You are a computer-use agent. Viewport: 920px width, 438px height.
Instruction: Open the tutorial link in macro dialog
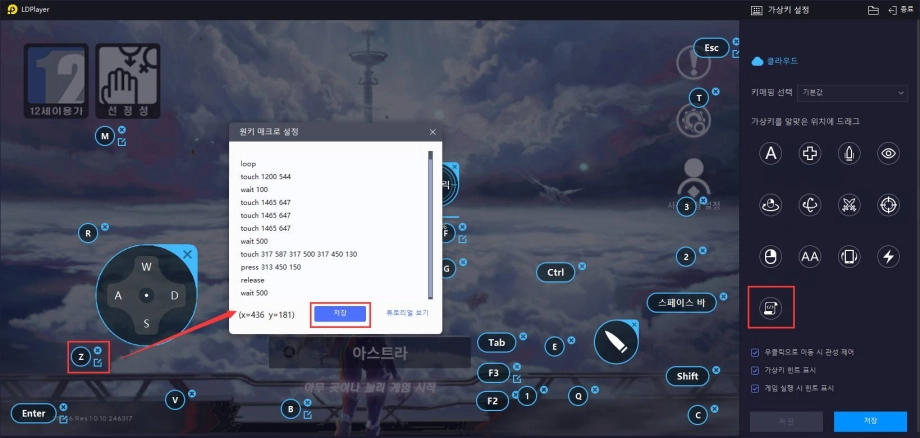[407, 314]
